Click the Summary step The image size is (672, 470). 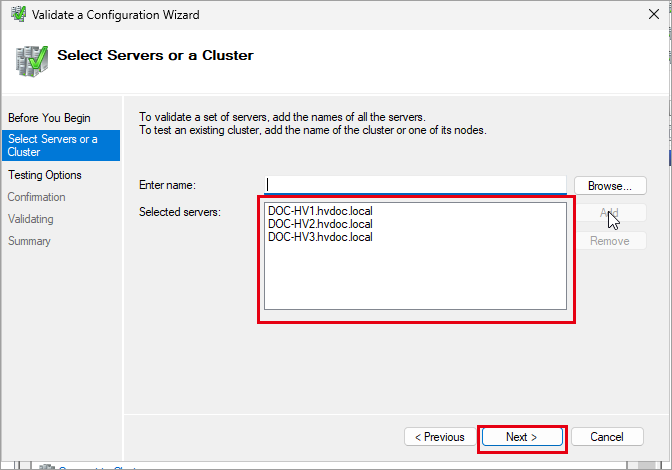(x=29, y=241)
